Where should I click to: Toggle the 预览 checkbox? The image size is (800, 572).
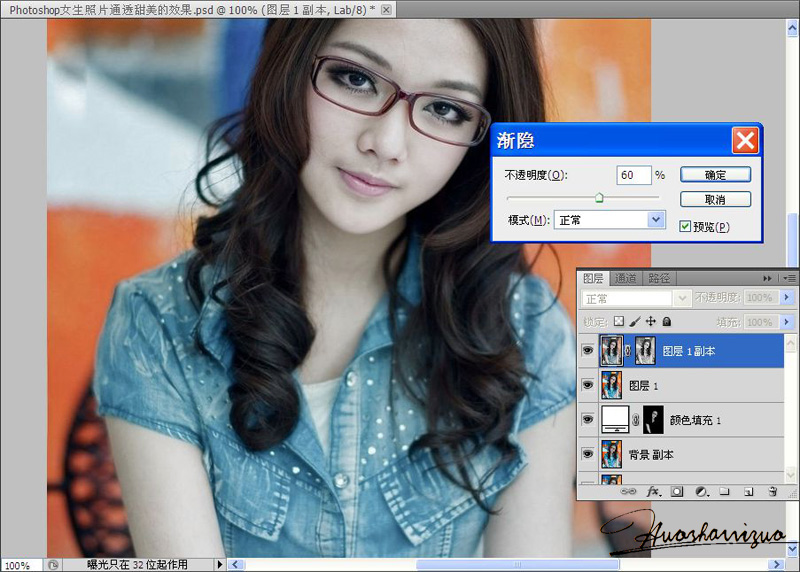coord(685,226)
